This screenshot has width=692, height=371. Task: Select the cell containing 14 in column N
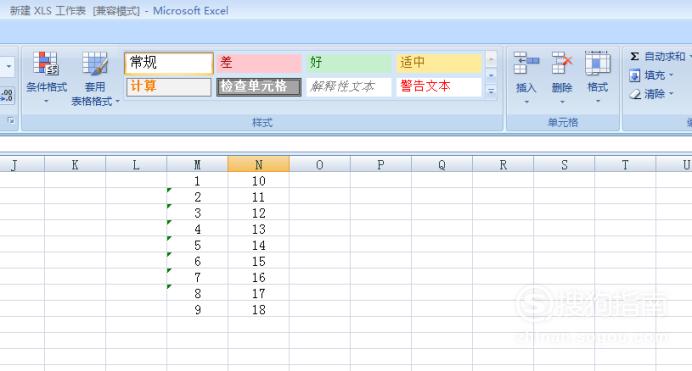point(259,245)
